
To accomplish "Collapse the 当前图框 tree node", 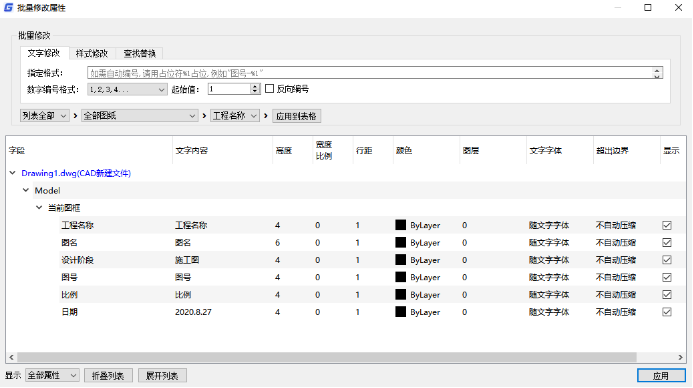I will coord(39,208).
